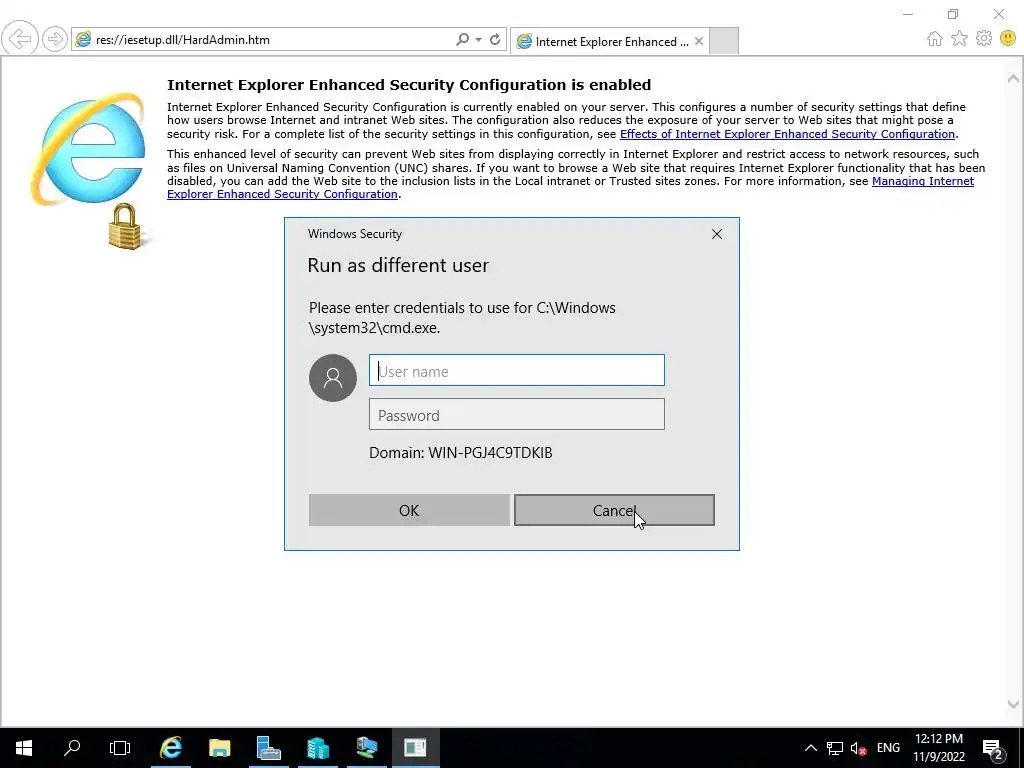Open the clock showing 12:12 PM
The height and width of the screenshot is (768, 1024).
[938, 748]
